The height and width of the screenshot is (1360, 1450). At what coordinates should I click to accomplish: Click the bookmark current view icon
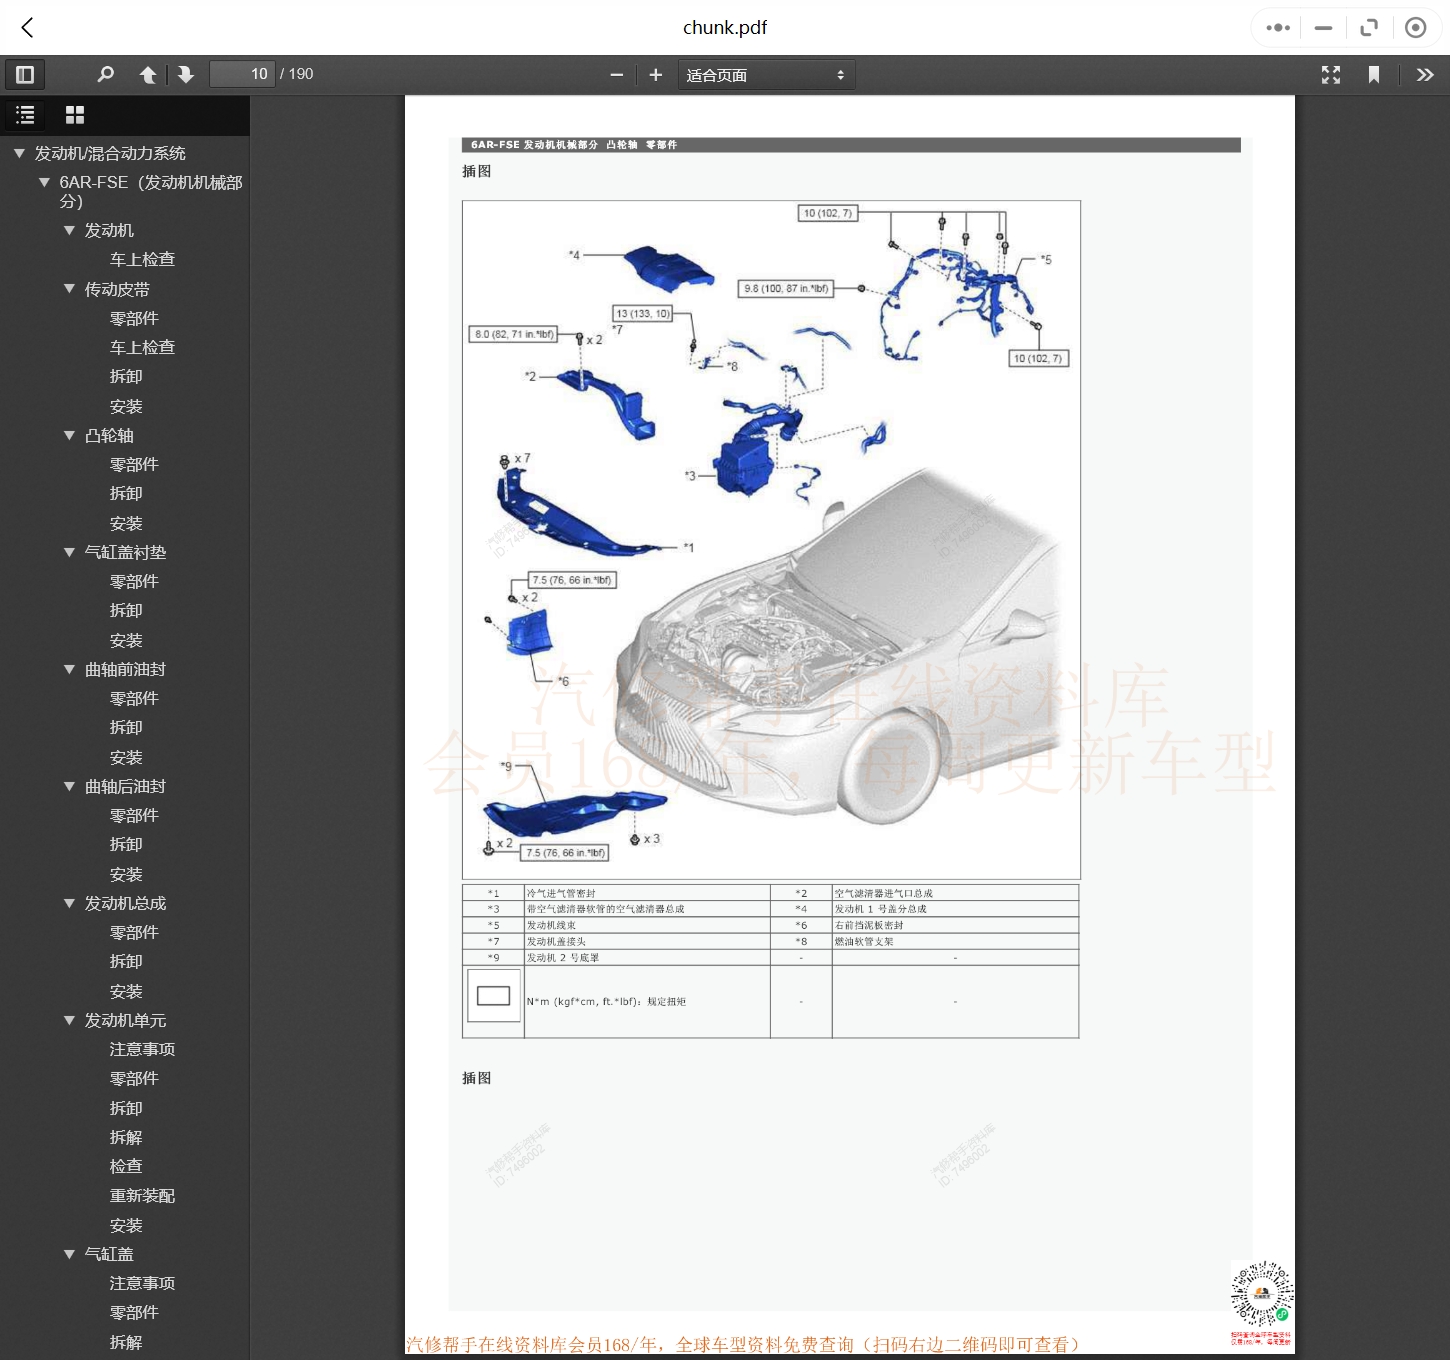click(x=1374, y=75)
